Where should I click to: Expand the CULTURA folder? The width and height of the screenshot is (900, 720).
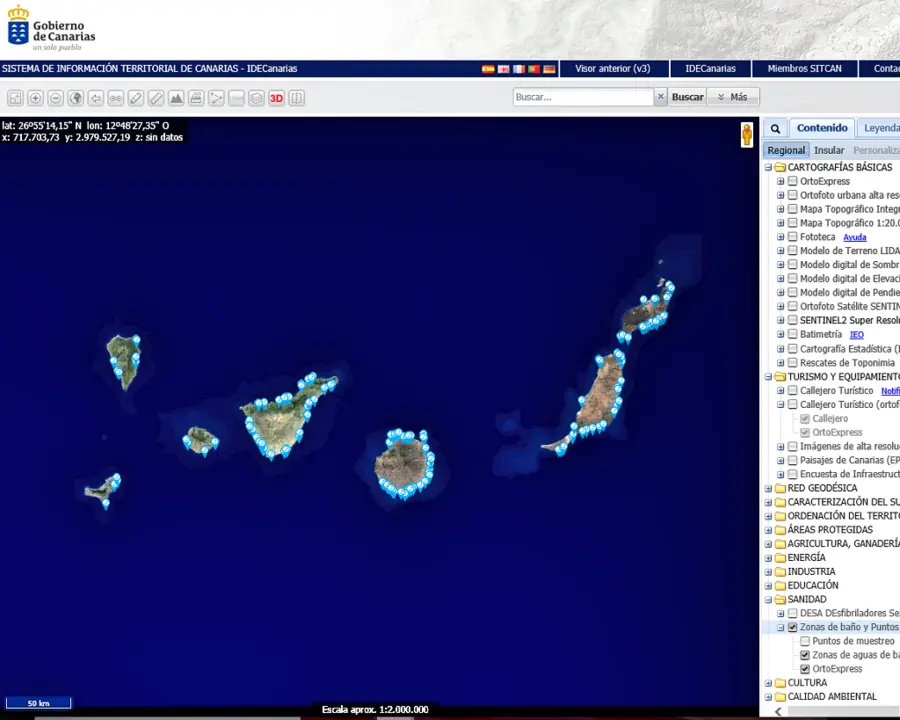click(769, 683)
